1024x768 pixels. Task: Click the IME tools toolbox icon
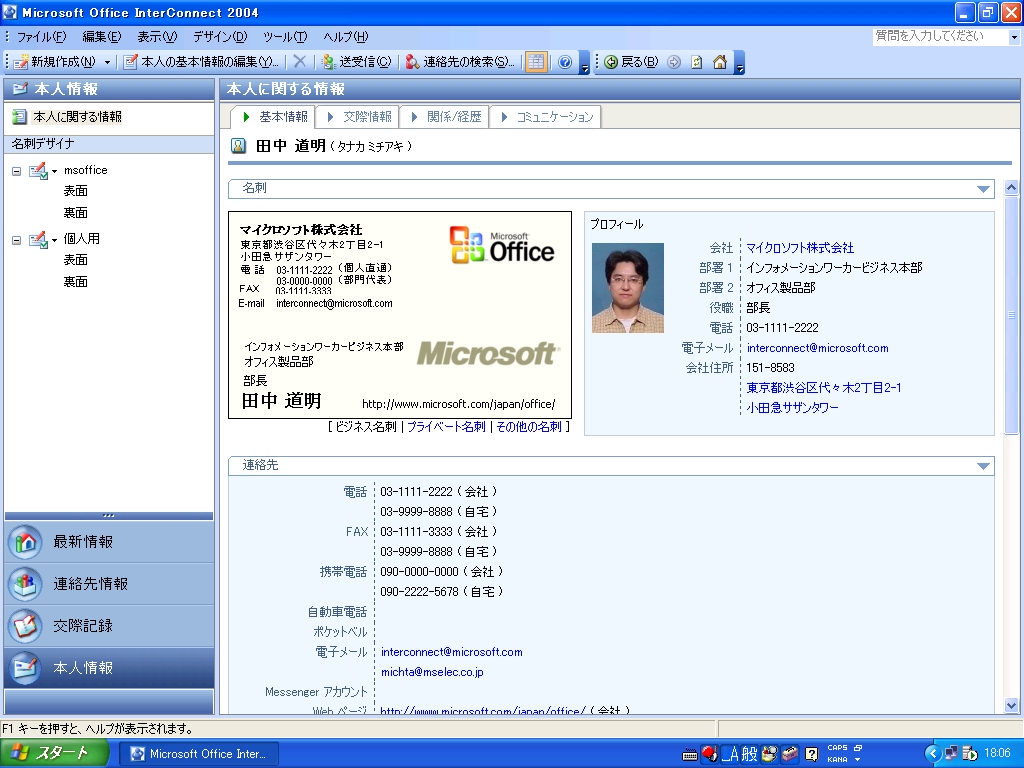coord(790,754)
